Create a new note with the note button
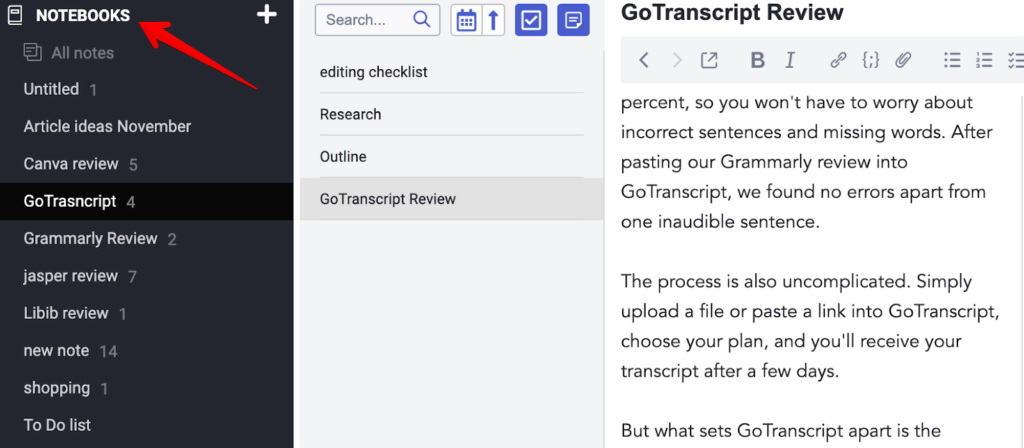Image resolution: width=1024 pixels, height=448 pixels. (573, 20)
